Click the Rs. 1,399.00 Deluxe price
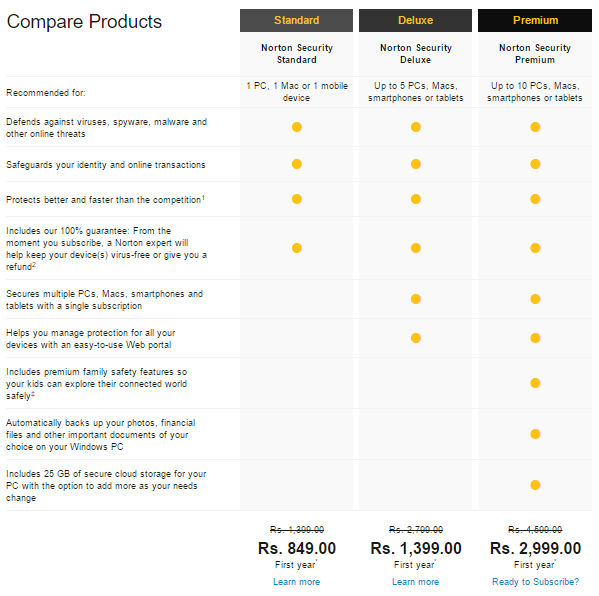The width and height of the screenshot is (599, 596). point(416,548)
